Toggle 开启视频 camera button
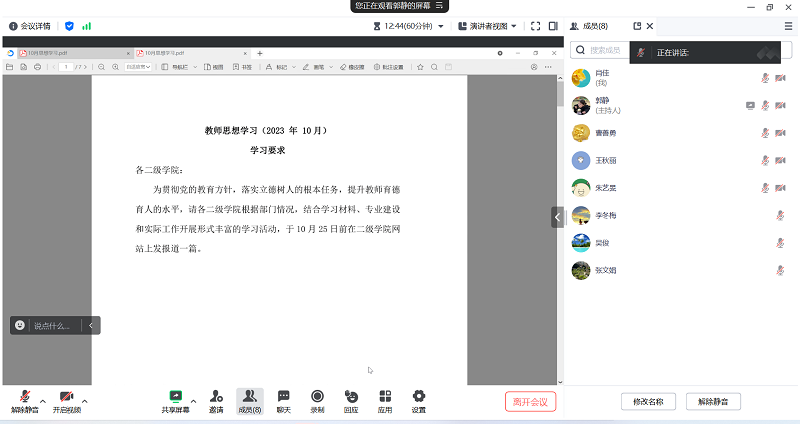This screenshot has height=424, width=800. point(67,398)
